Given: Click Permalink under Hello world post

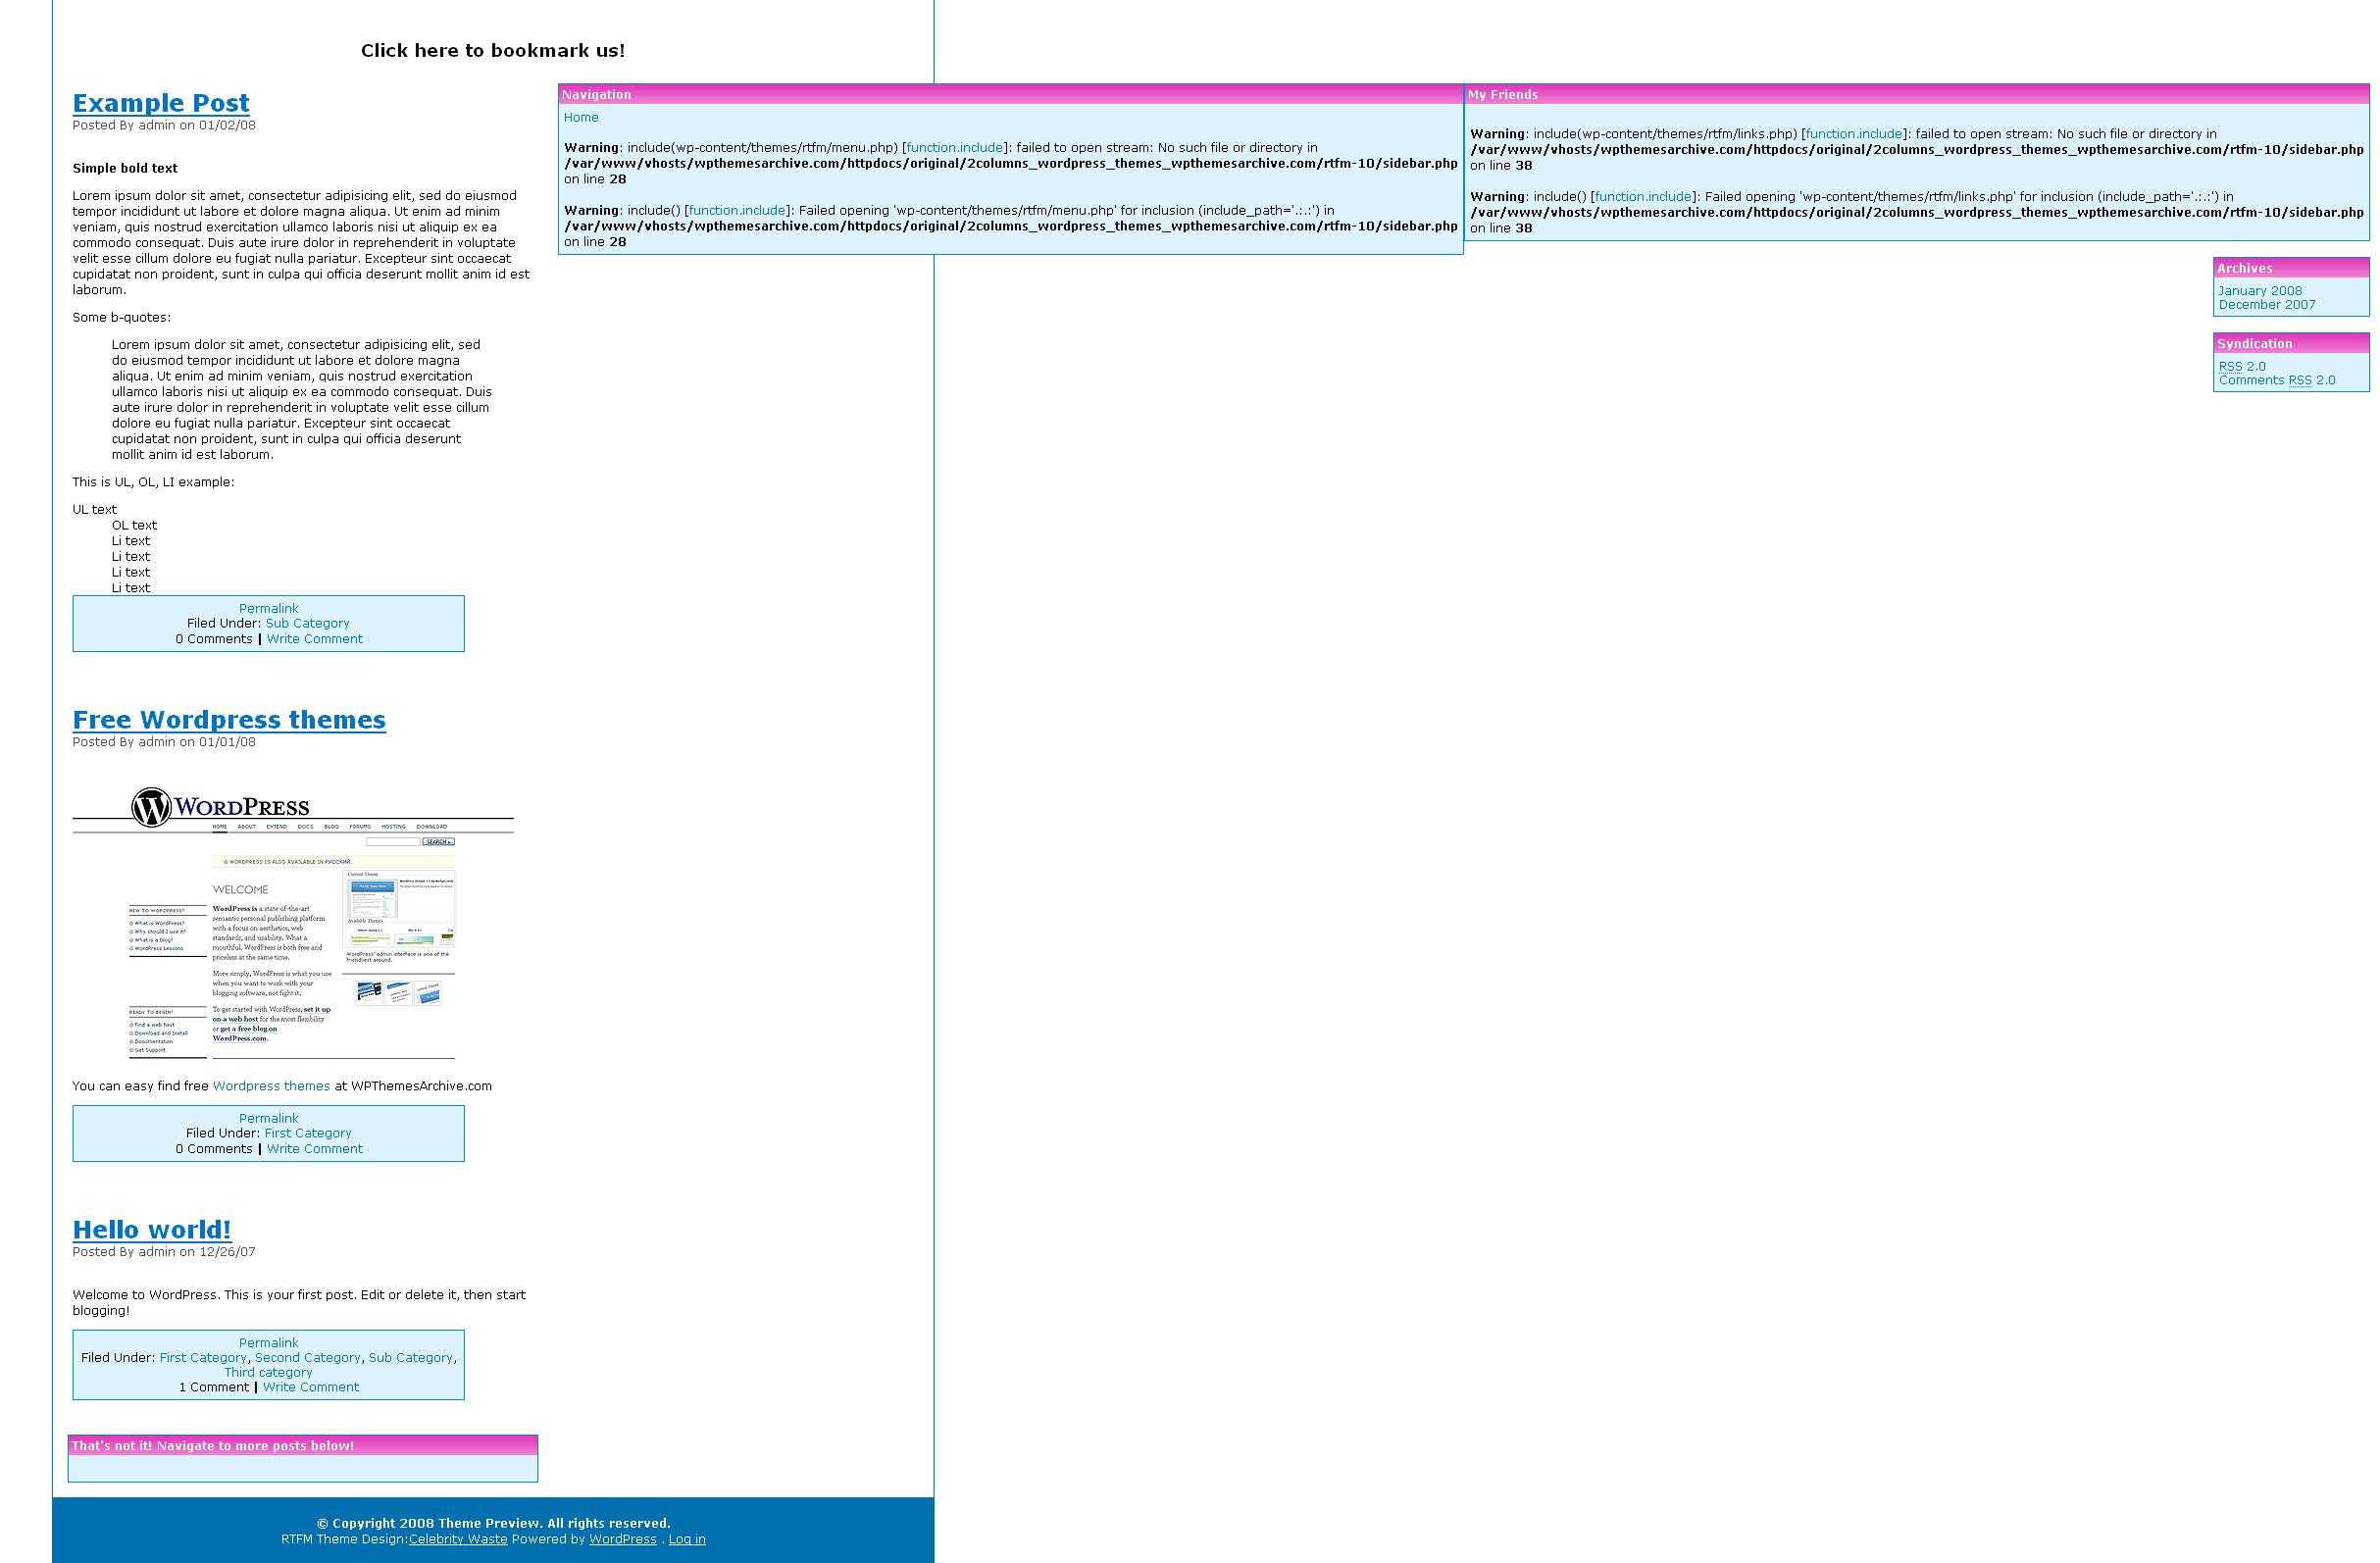Looking at the screenshot, I should tap(268, 1343).
